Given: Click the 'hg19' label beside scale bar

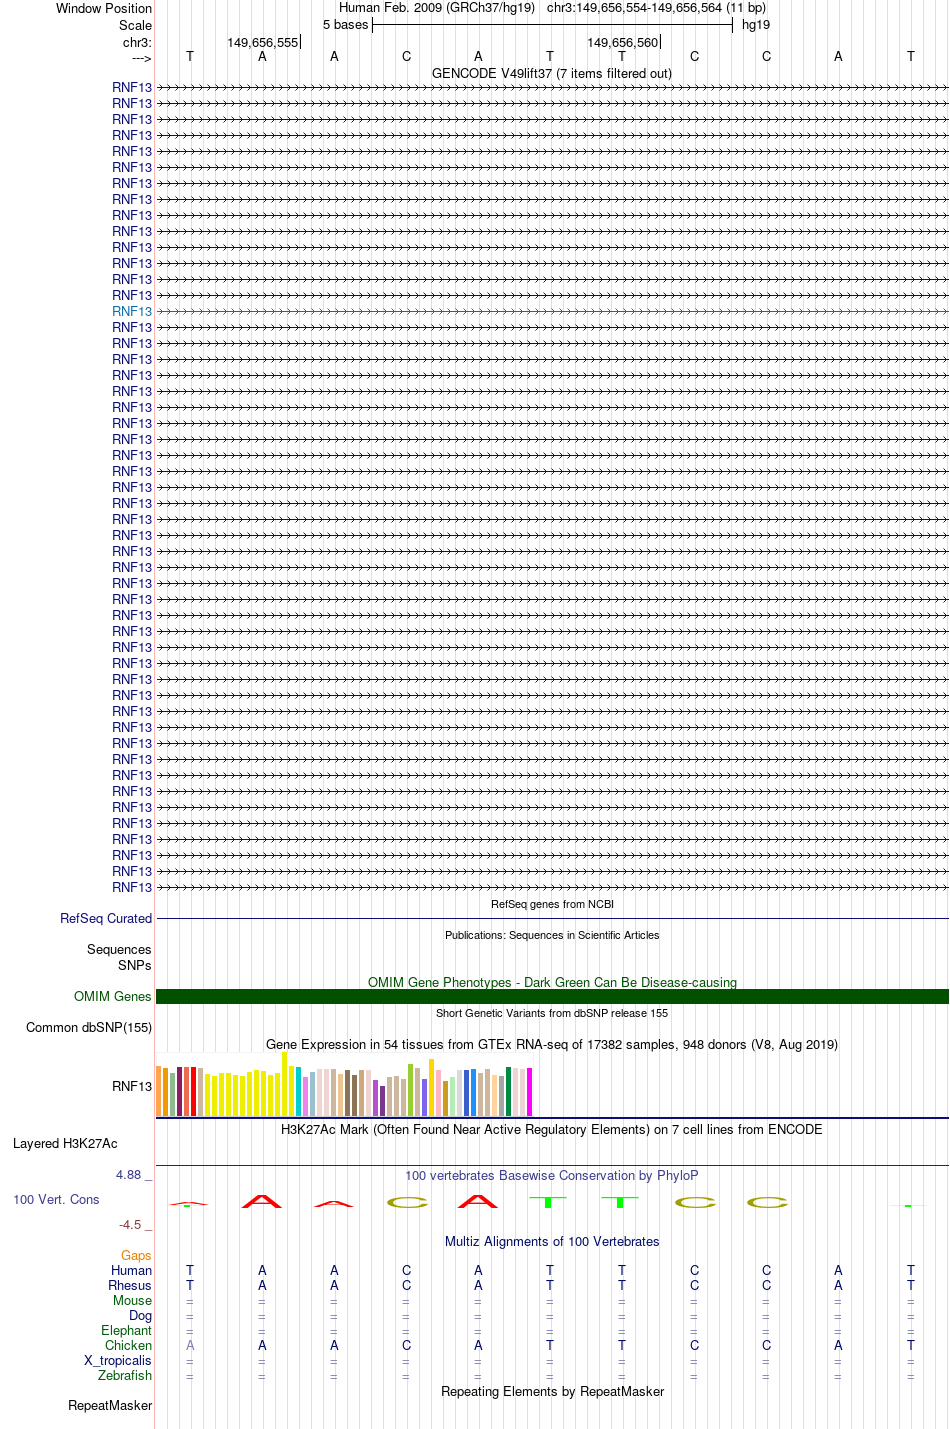Looking at the screenshot, I should pos(756,24).
